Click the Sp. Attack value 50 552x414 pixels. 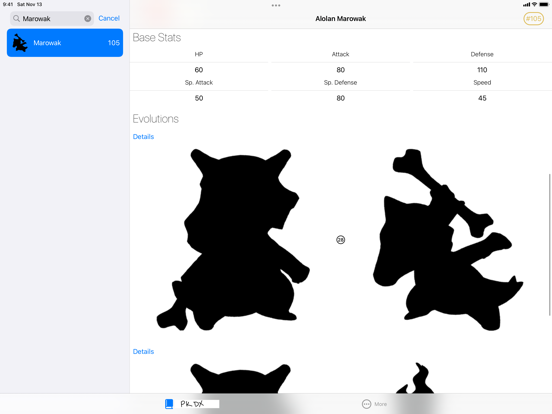click(199, 98)
